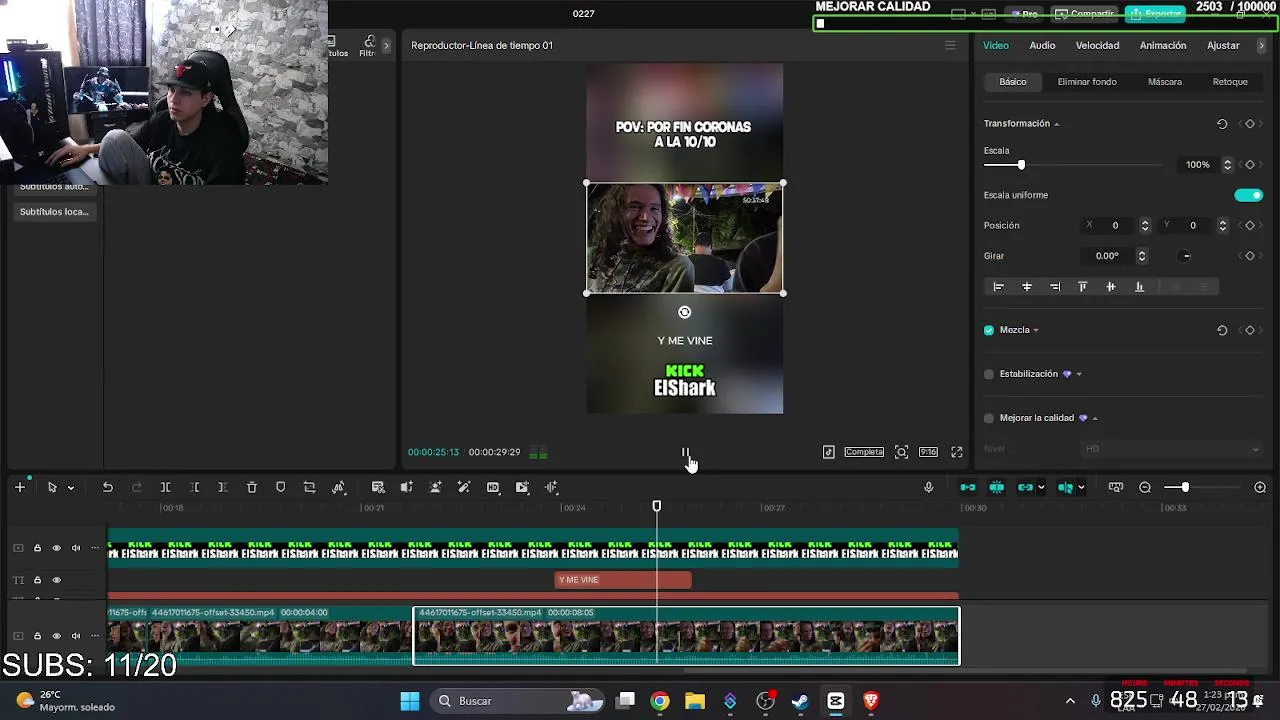Enable the Estabilización checkbox
1280x720 pixels.
(989, 374)
